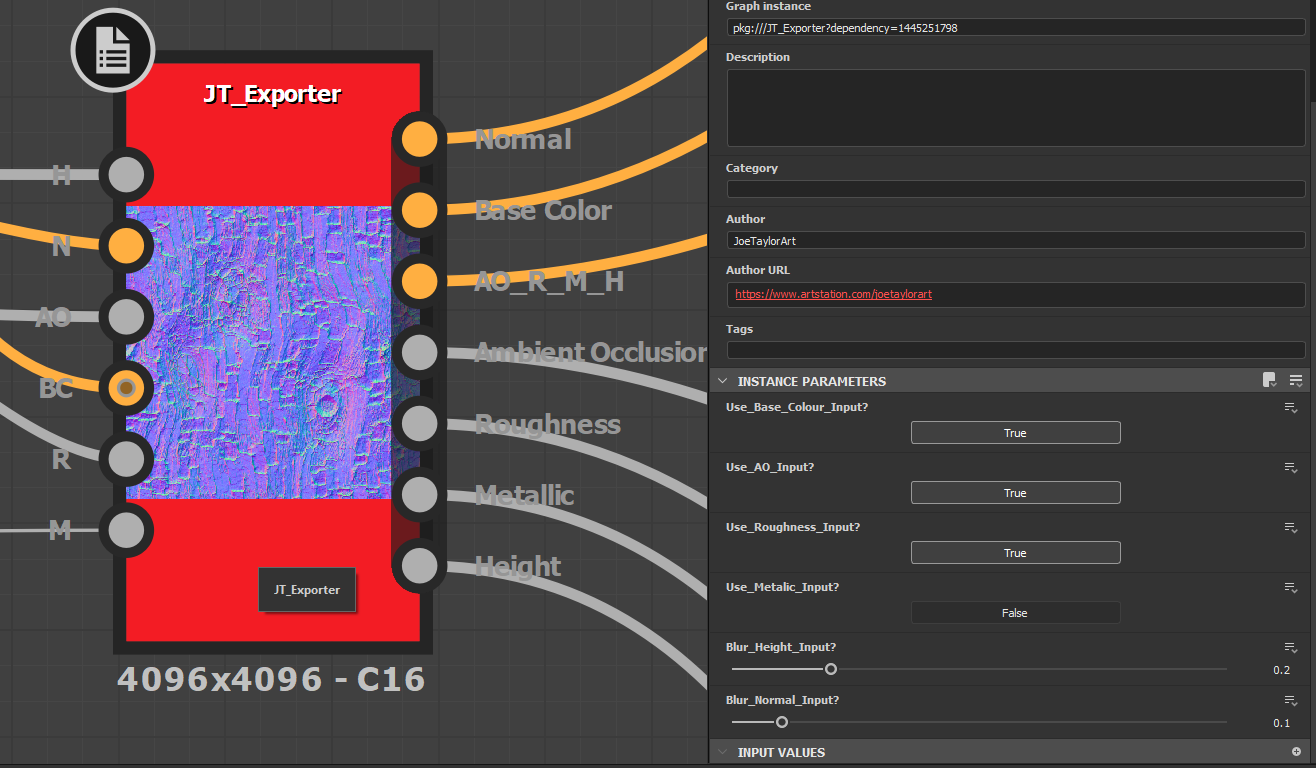Click the Normal output connector
This screenshot has height=768, width=1316.
(419, 139)
